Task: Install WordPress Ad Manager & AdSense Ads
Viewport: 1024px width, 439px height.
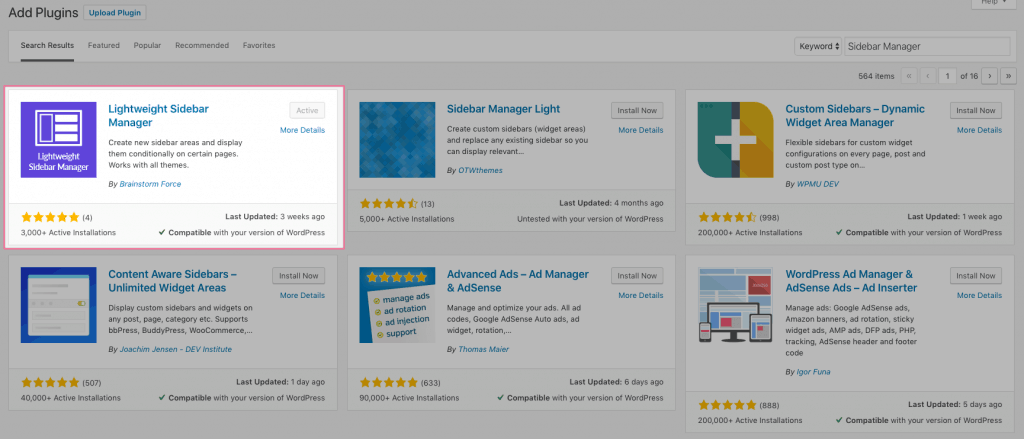Action: point(976,276)
